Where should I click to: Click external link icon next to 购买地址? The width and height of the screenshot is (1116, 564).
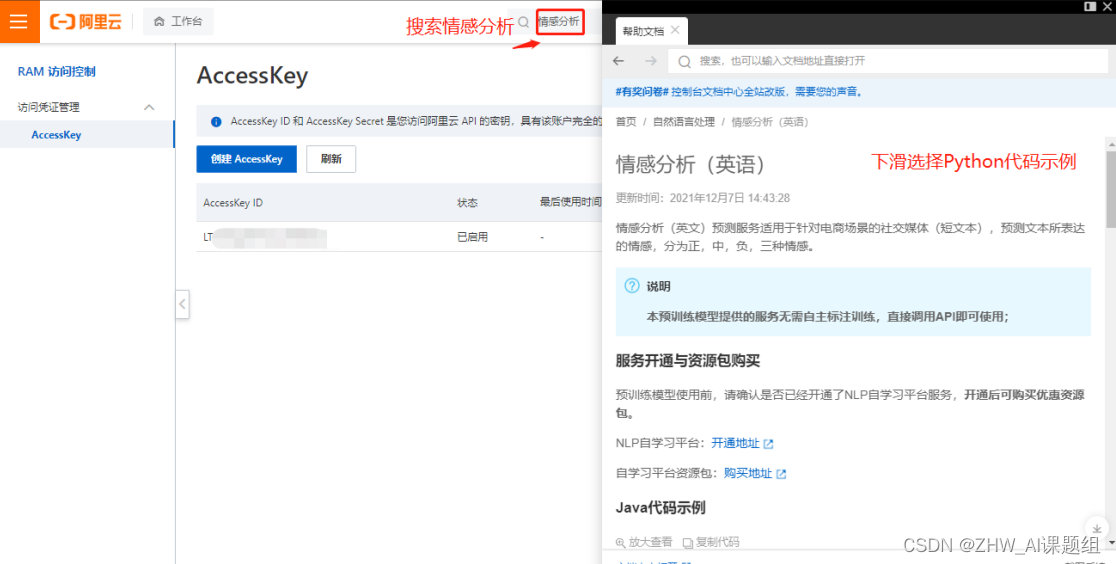coord(781,474)
